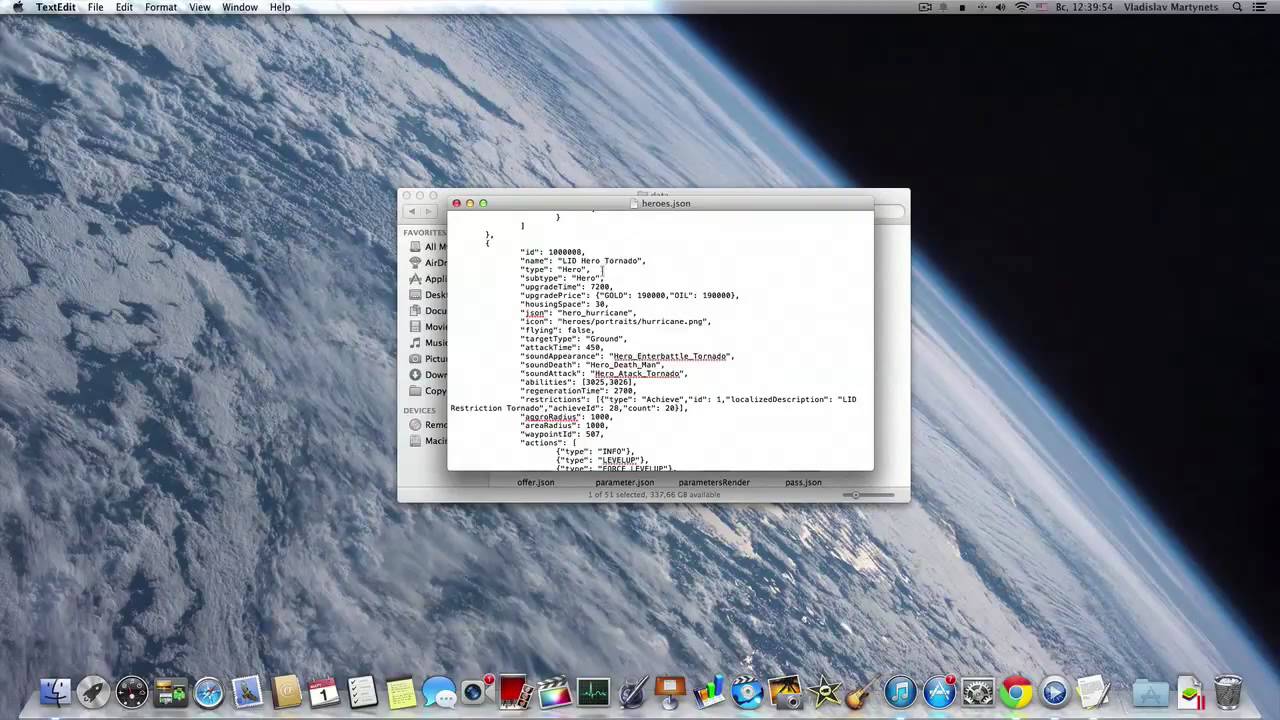Open iPhoto from the Dock
This screenshot has height=720, width=1280.
(786, 691)
